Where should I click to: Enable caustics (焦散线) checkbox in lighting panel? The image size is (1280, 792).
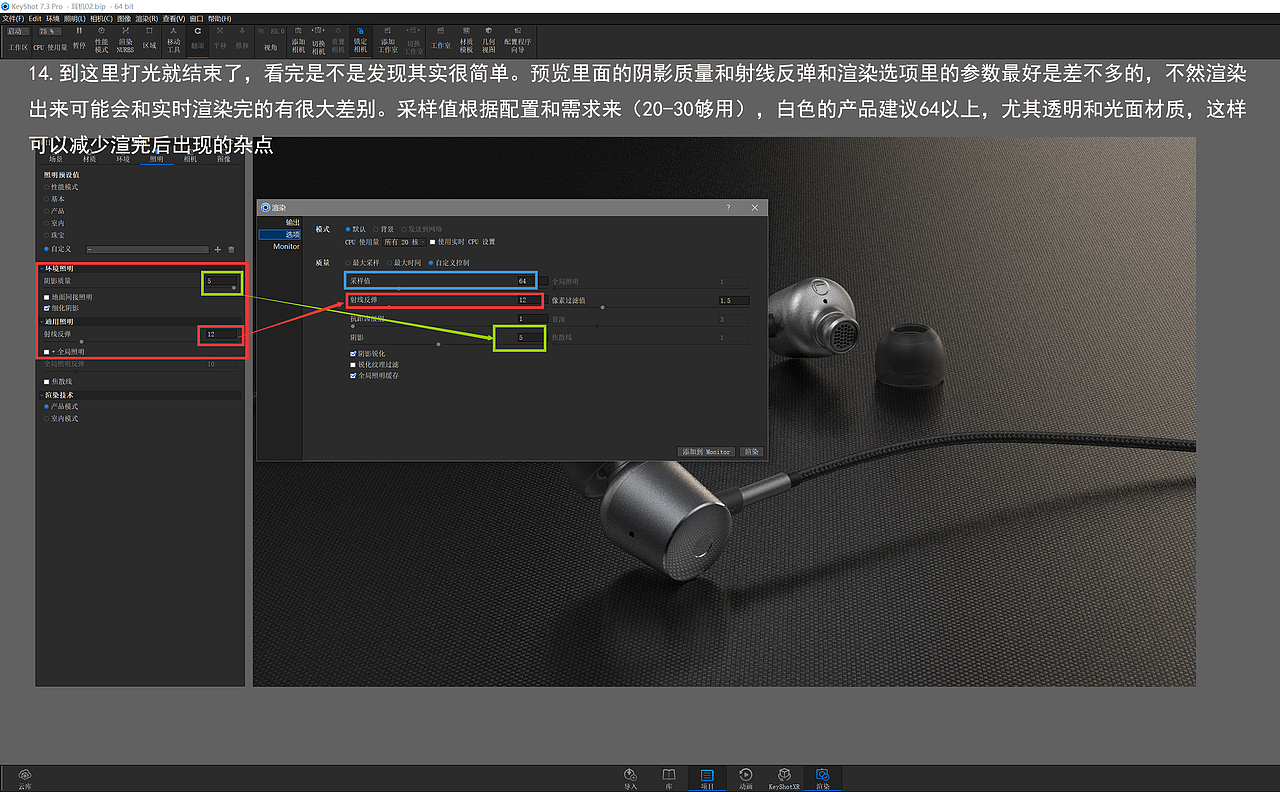[x=46, y=382]
